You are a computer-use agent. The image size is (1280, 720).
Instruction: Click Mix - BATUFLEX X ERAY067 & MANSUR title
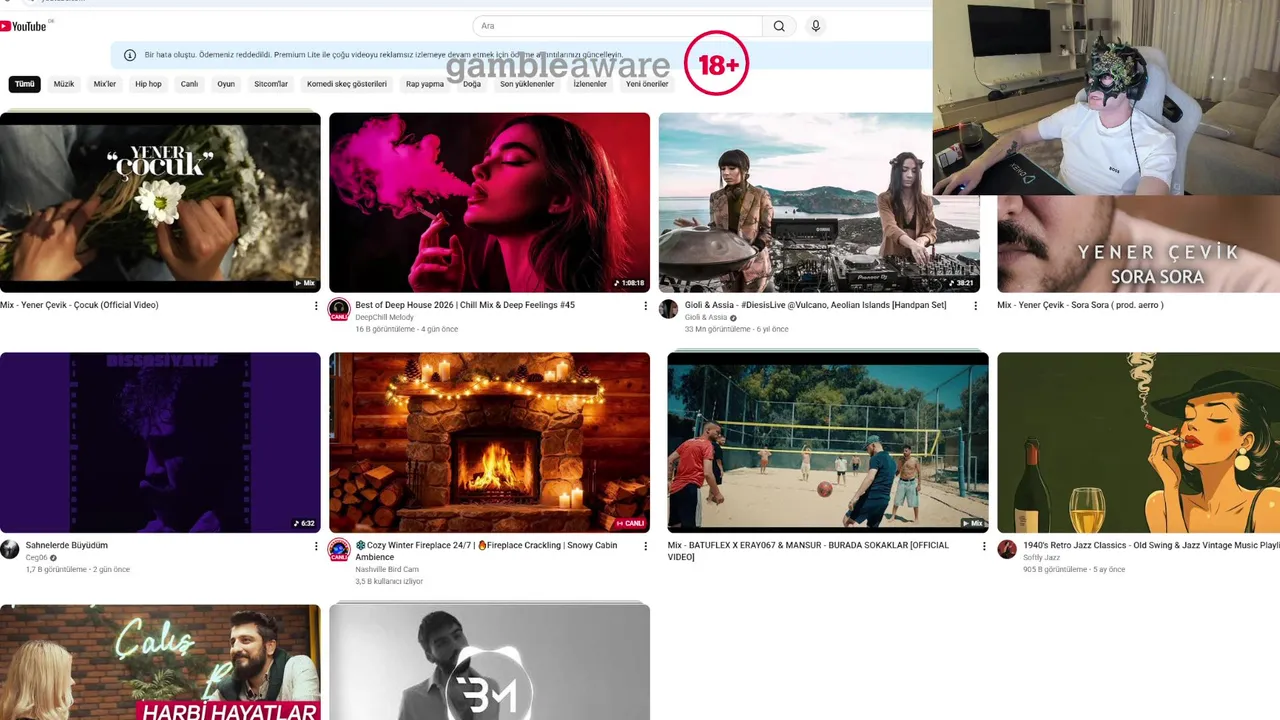(x=808, y=551)
